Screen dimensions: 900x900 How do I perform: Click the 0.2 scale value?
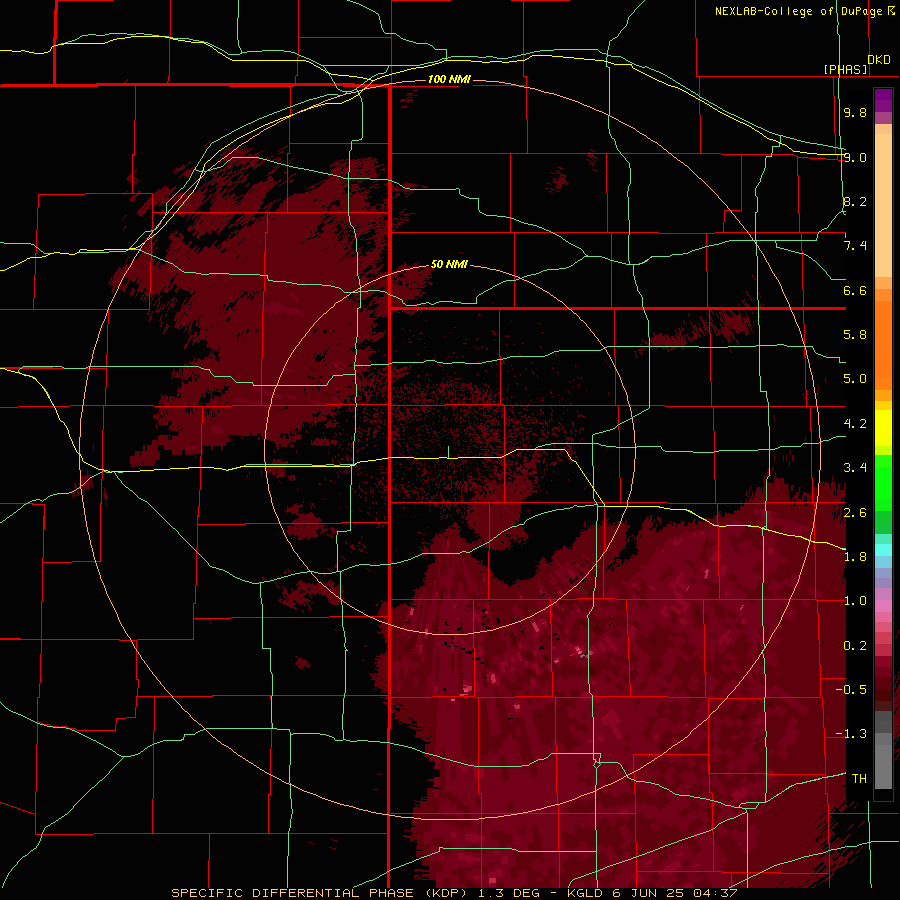[855, 646]
